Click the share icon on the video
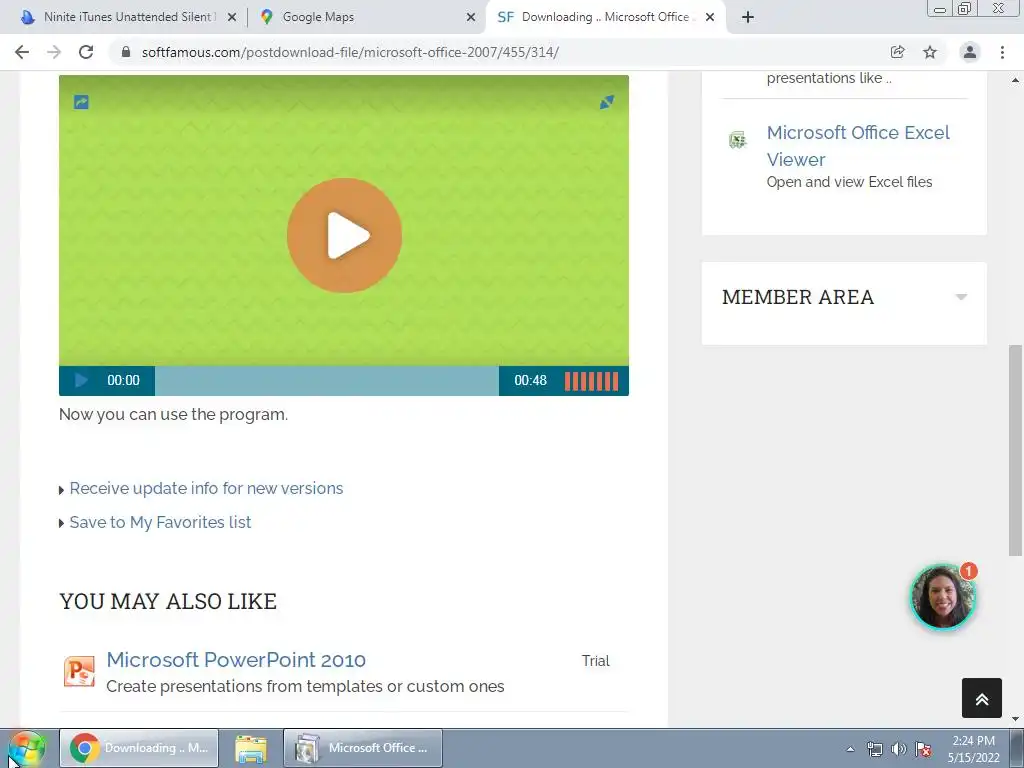The image size is (1024, 768). (81, 102)
